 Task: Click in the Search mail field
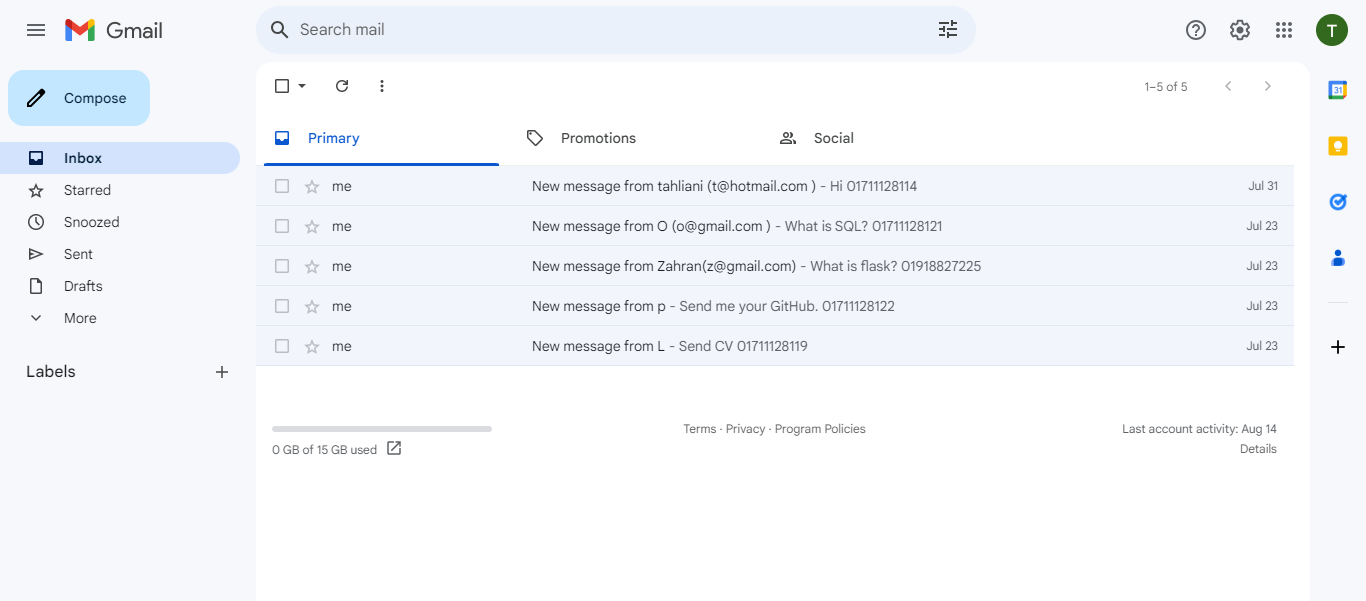coord(600,30)
